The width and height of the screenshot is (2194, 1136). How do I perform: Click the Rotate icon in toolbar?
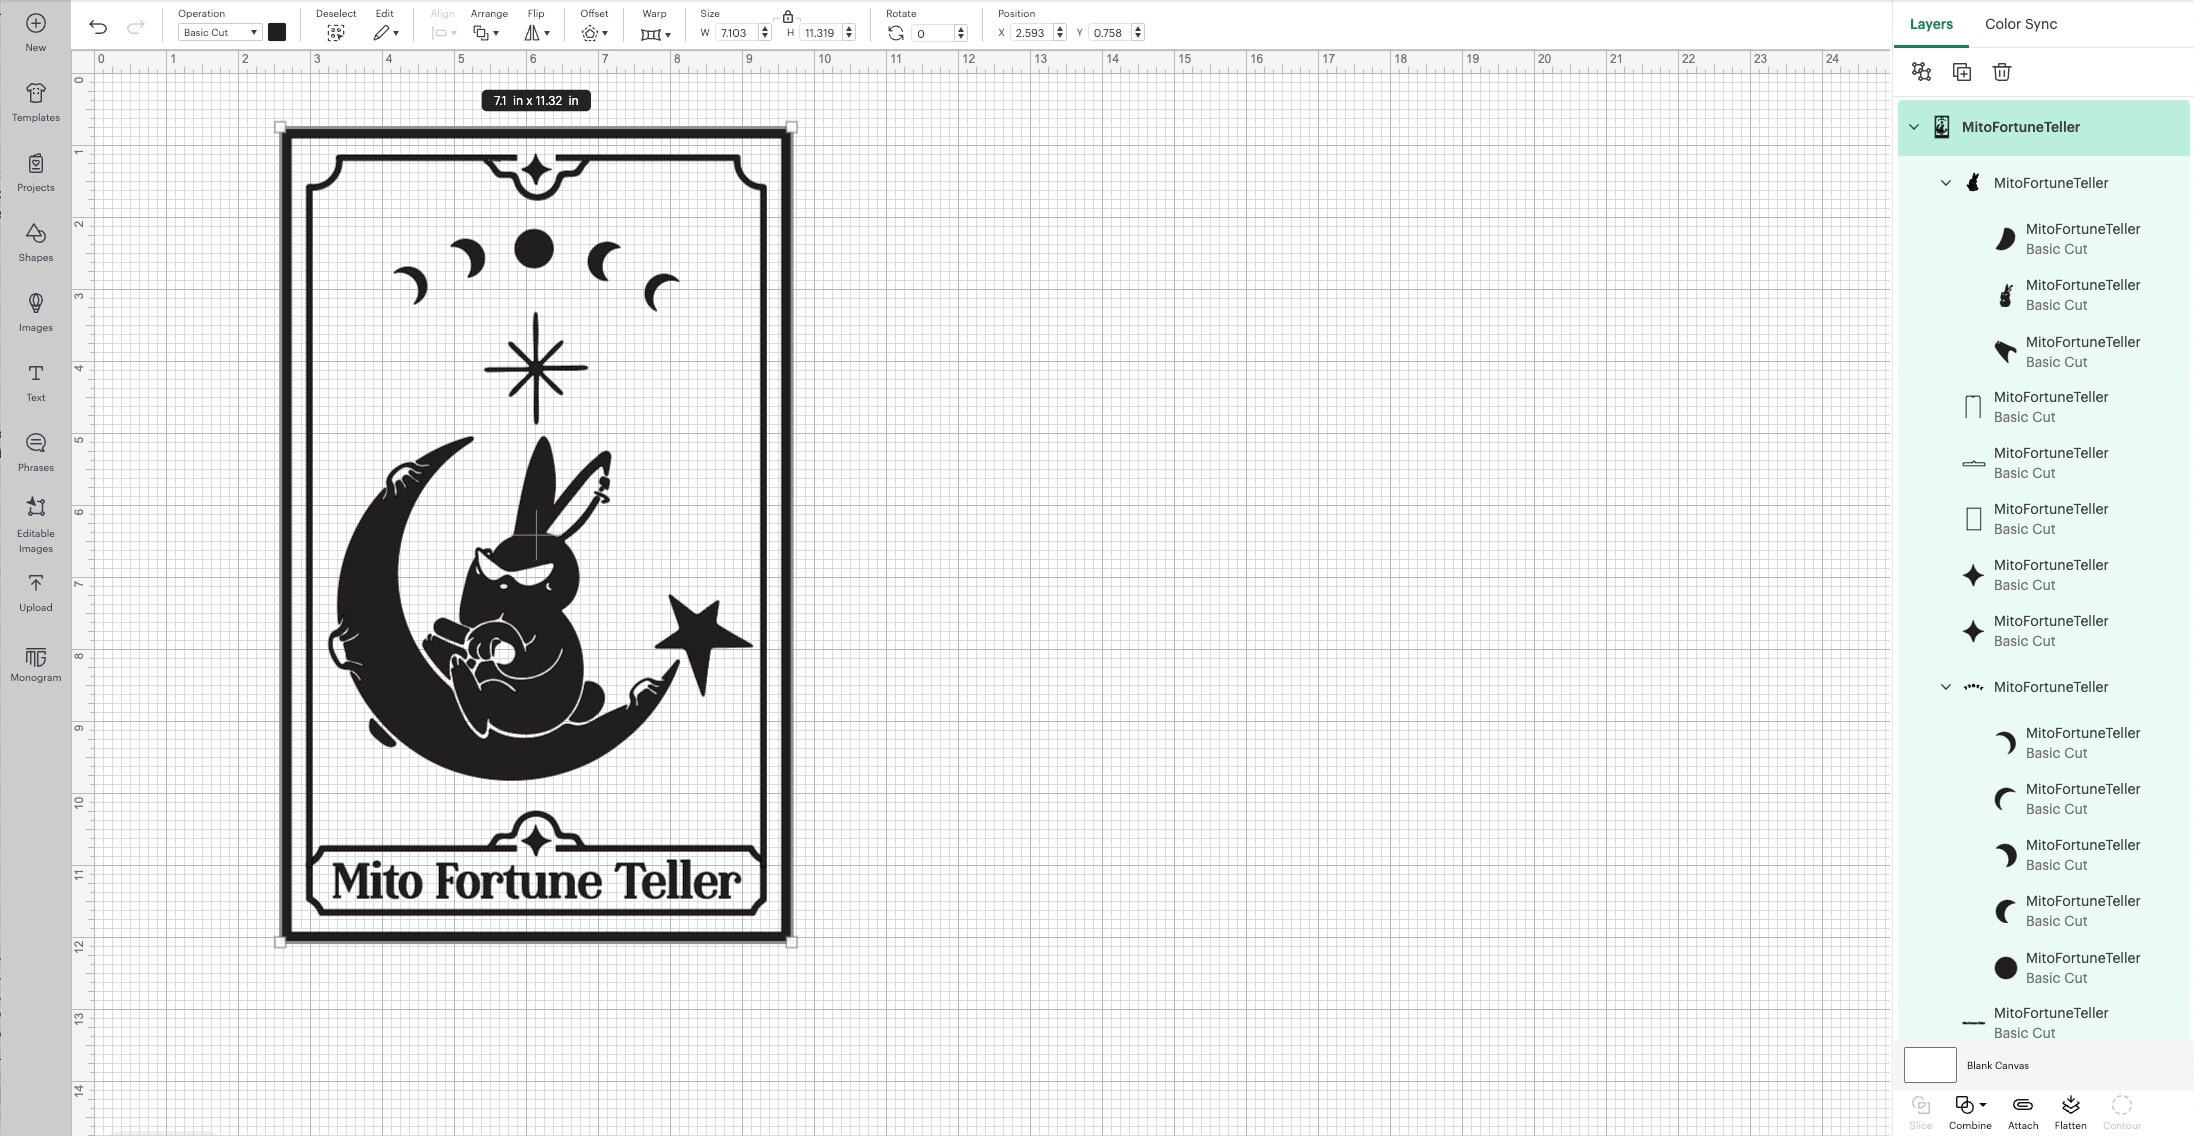(x=896, y=33)
